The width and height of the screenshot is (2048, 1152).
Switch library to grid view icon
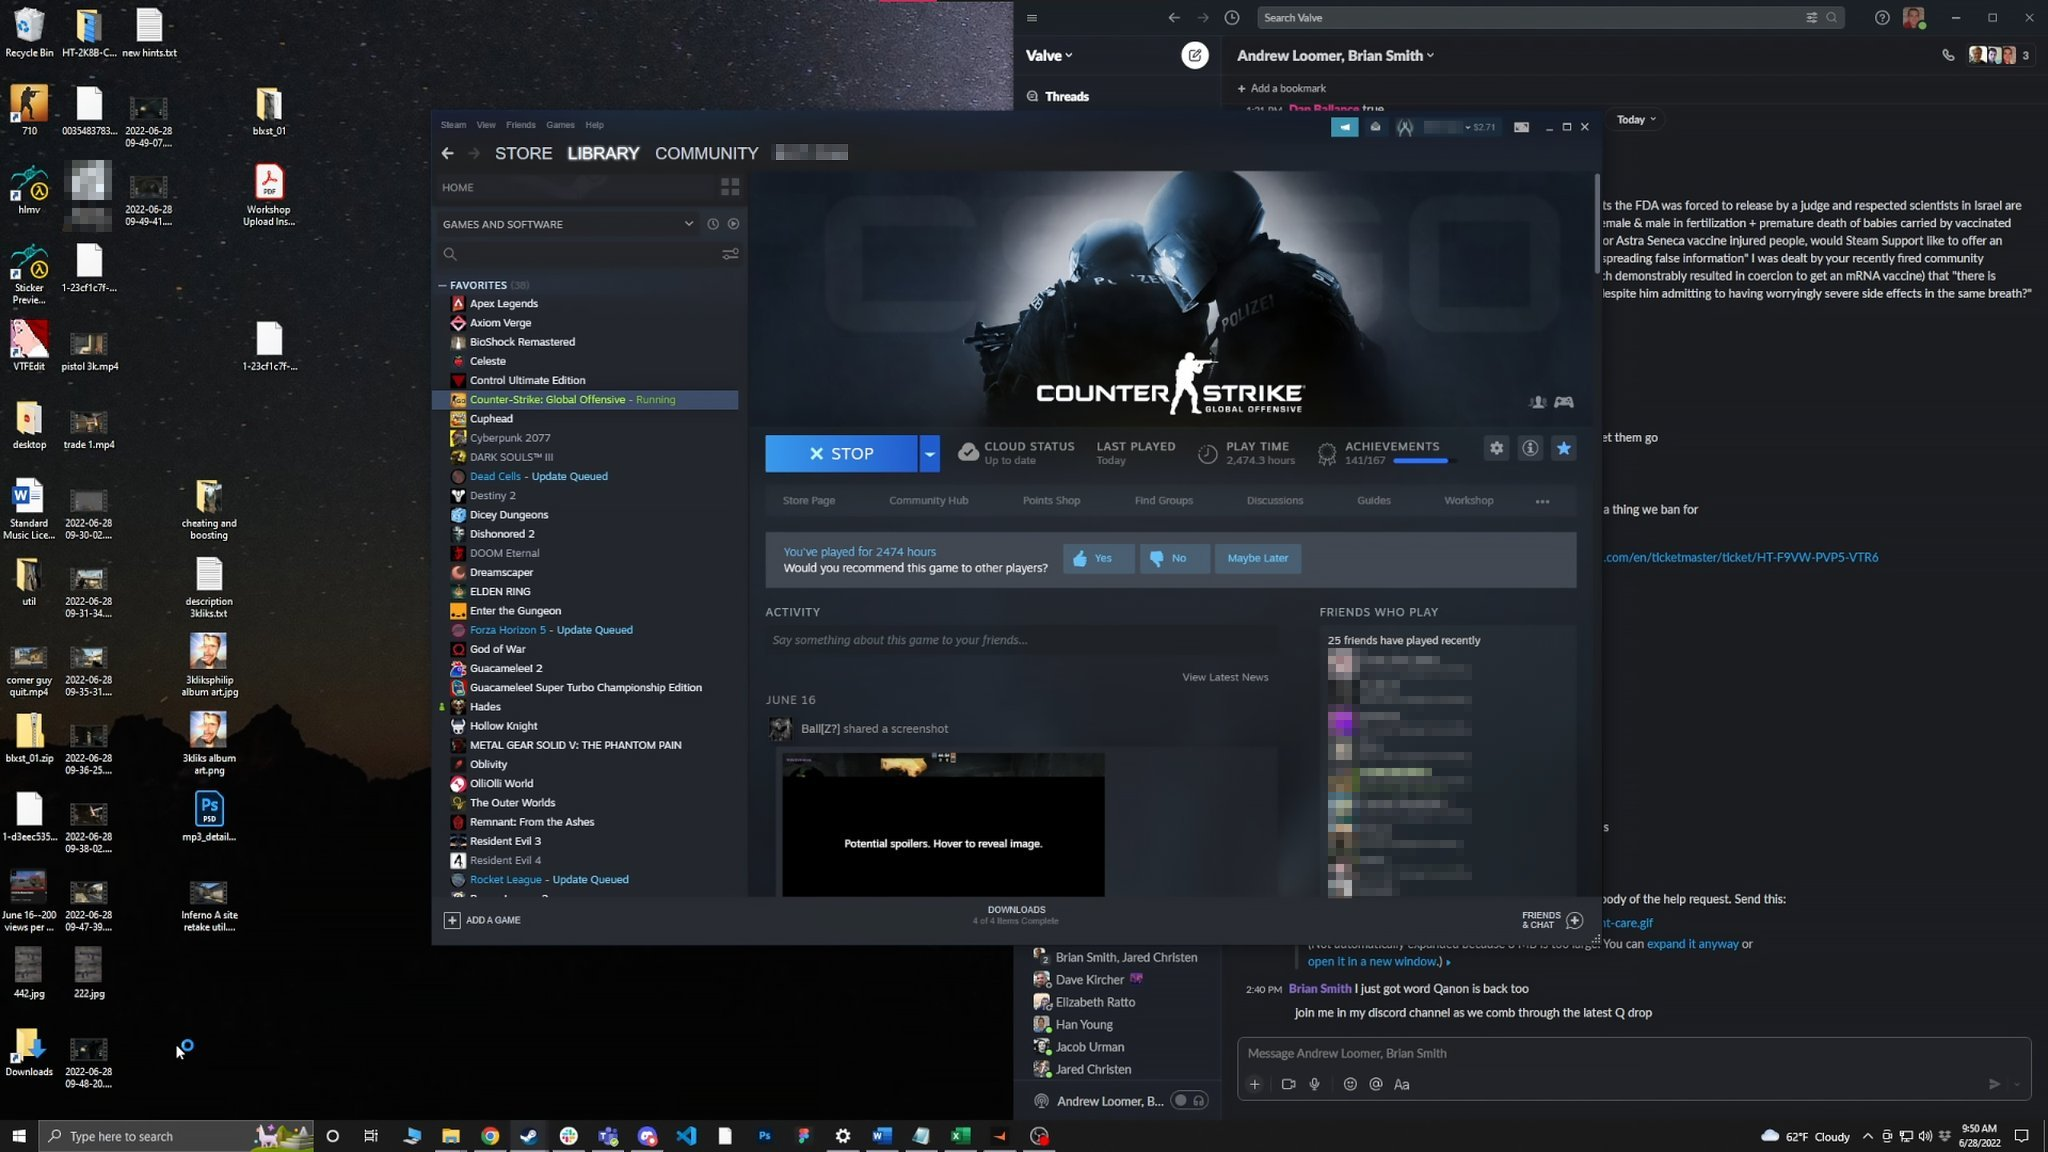pyautogui.click(x=730, y=187)
